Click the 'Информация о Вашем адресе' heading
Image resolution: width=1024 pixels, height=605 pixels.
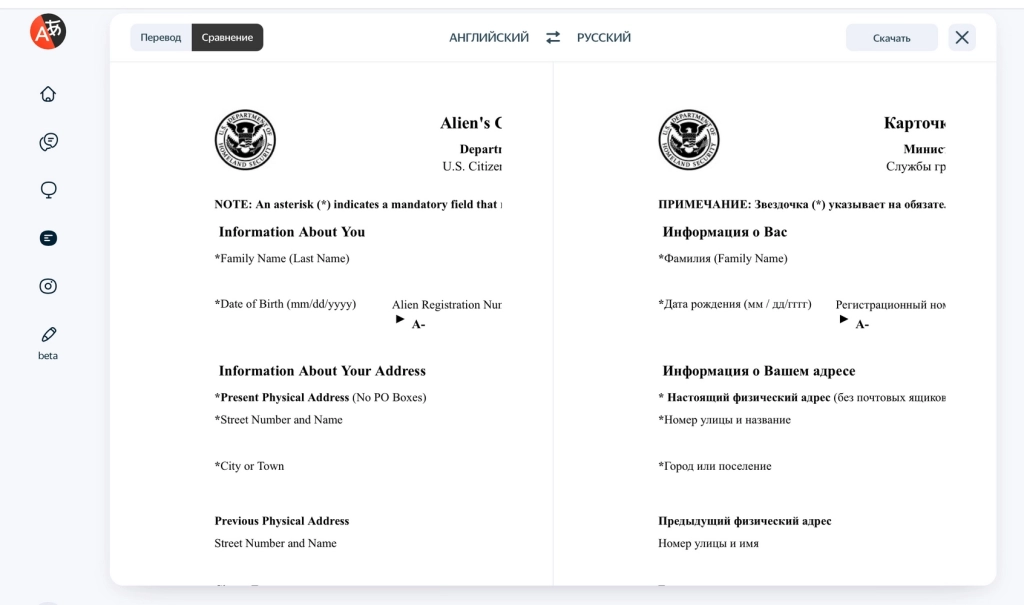pos(759,371)
